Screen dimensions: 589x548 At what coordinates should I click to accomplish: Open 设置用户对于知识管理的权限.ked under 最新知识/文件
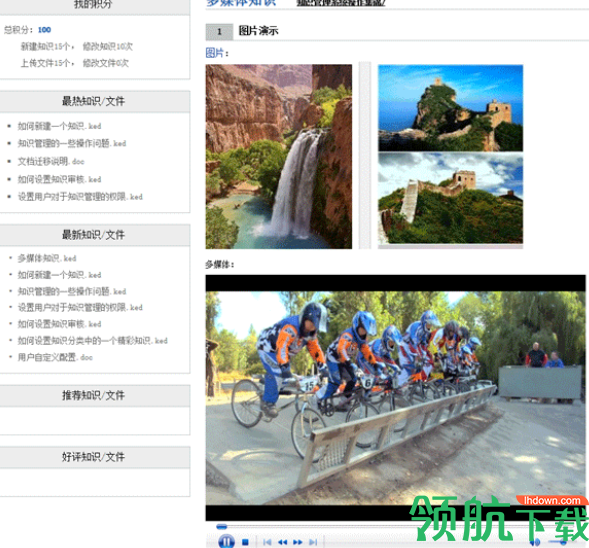[80, 308]
